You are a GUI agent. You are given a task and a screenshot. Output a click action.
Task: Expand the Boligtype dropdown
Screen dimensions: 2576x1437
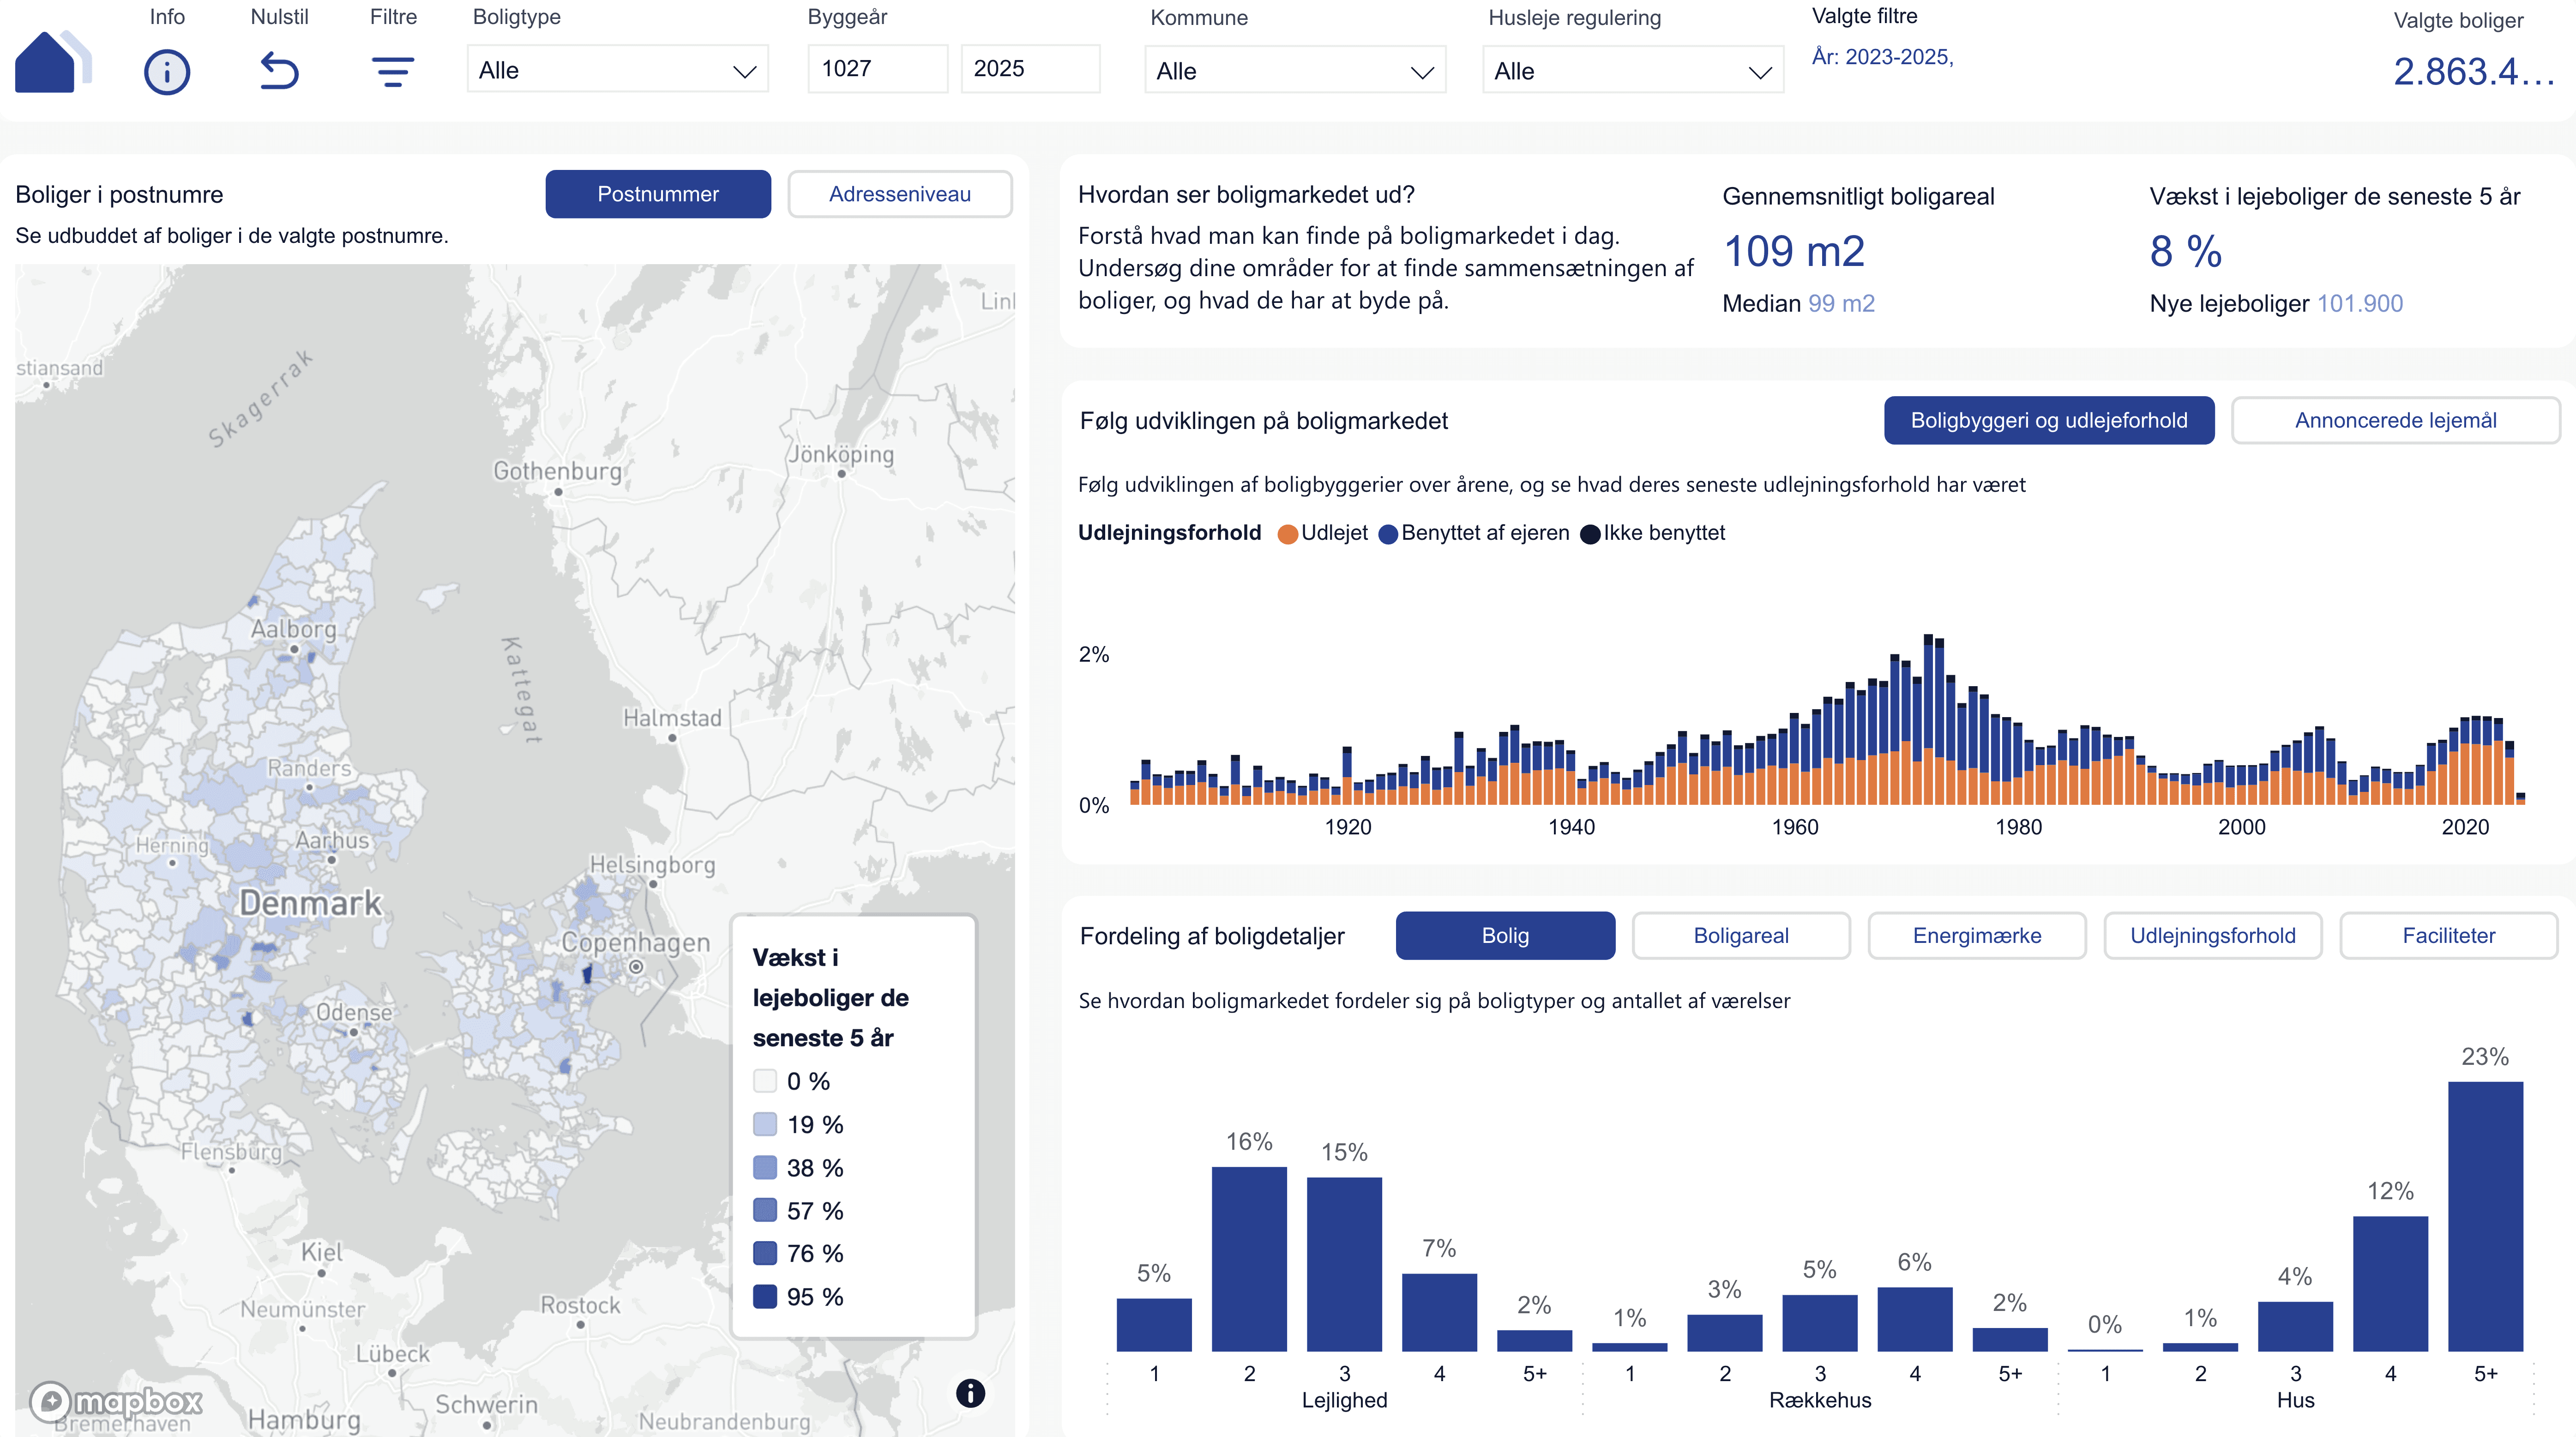pos(617,70)
